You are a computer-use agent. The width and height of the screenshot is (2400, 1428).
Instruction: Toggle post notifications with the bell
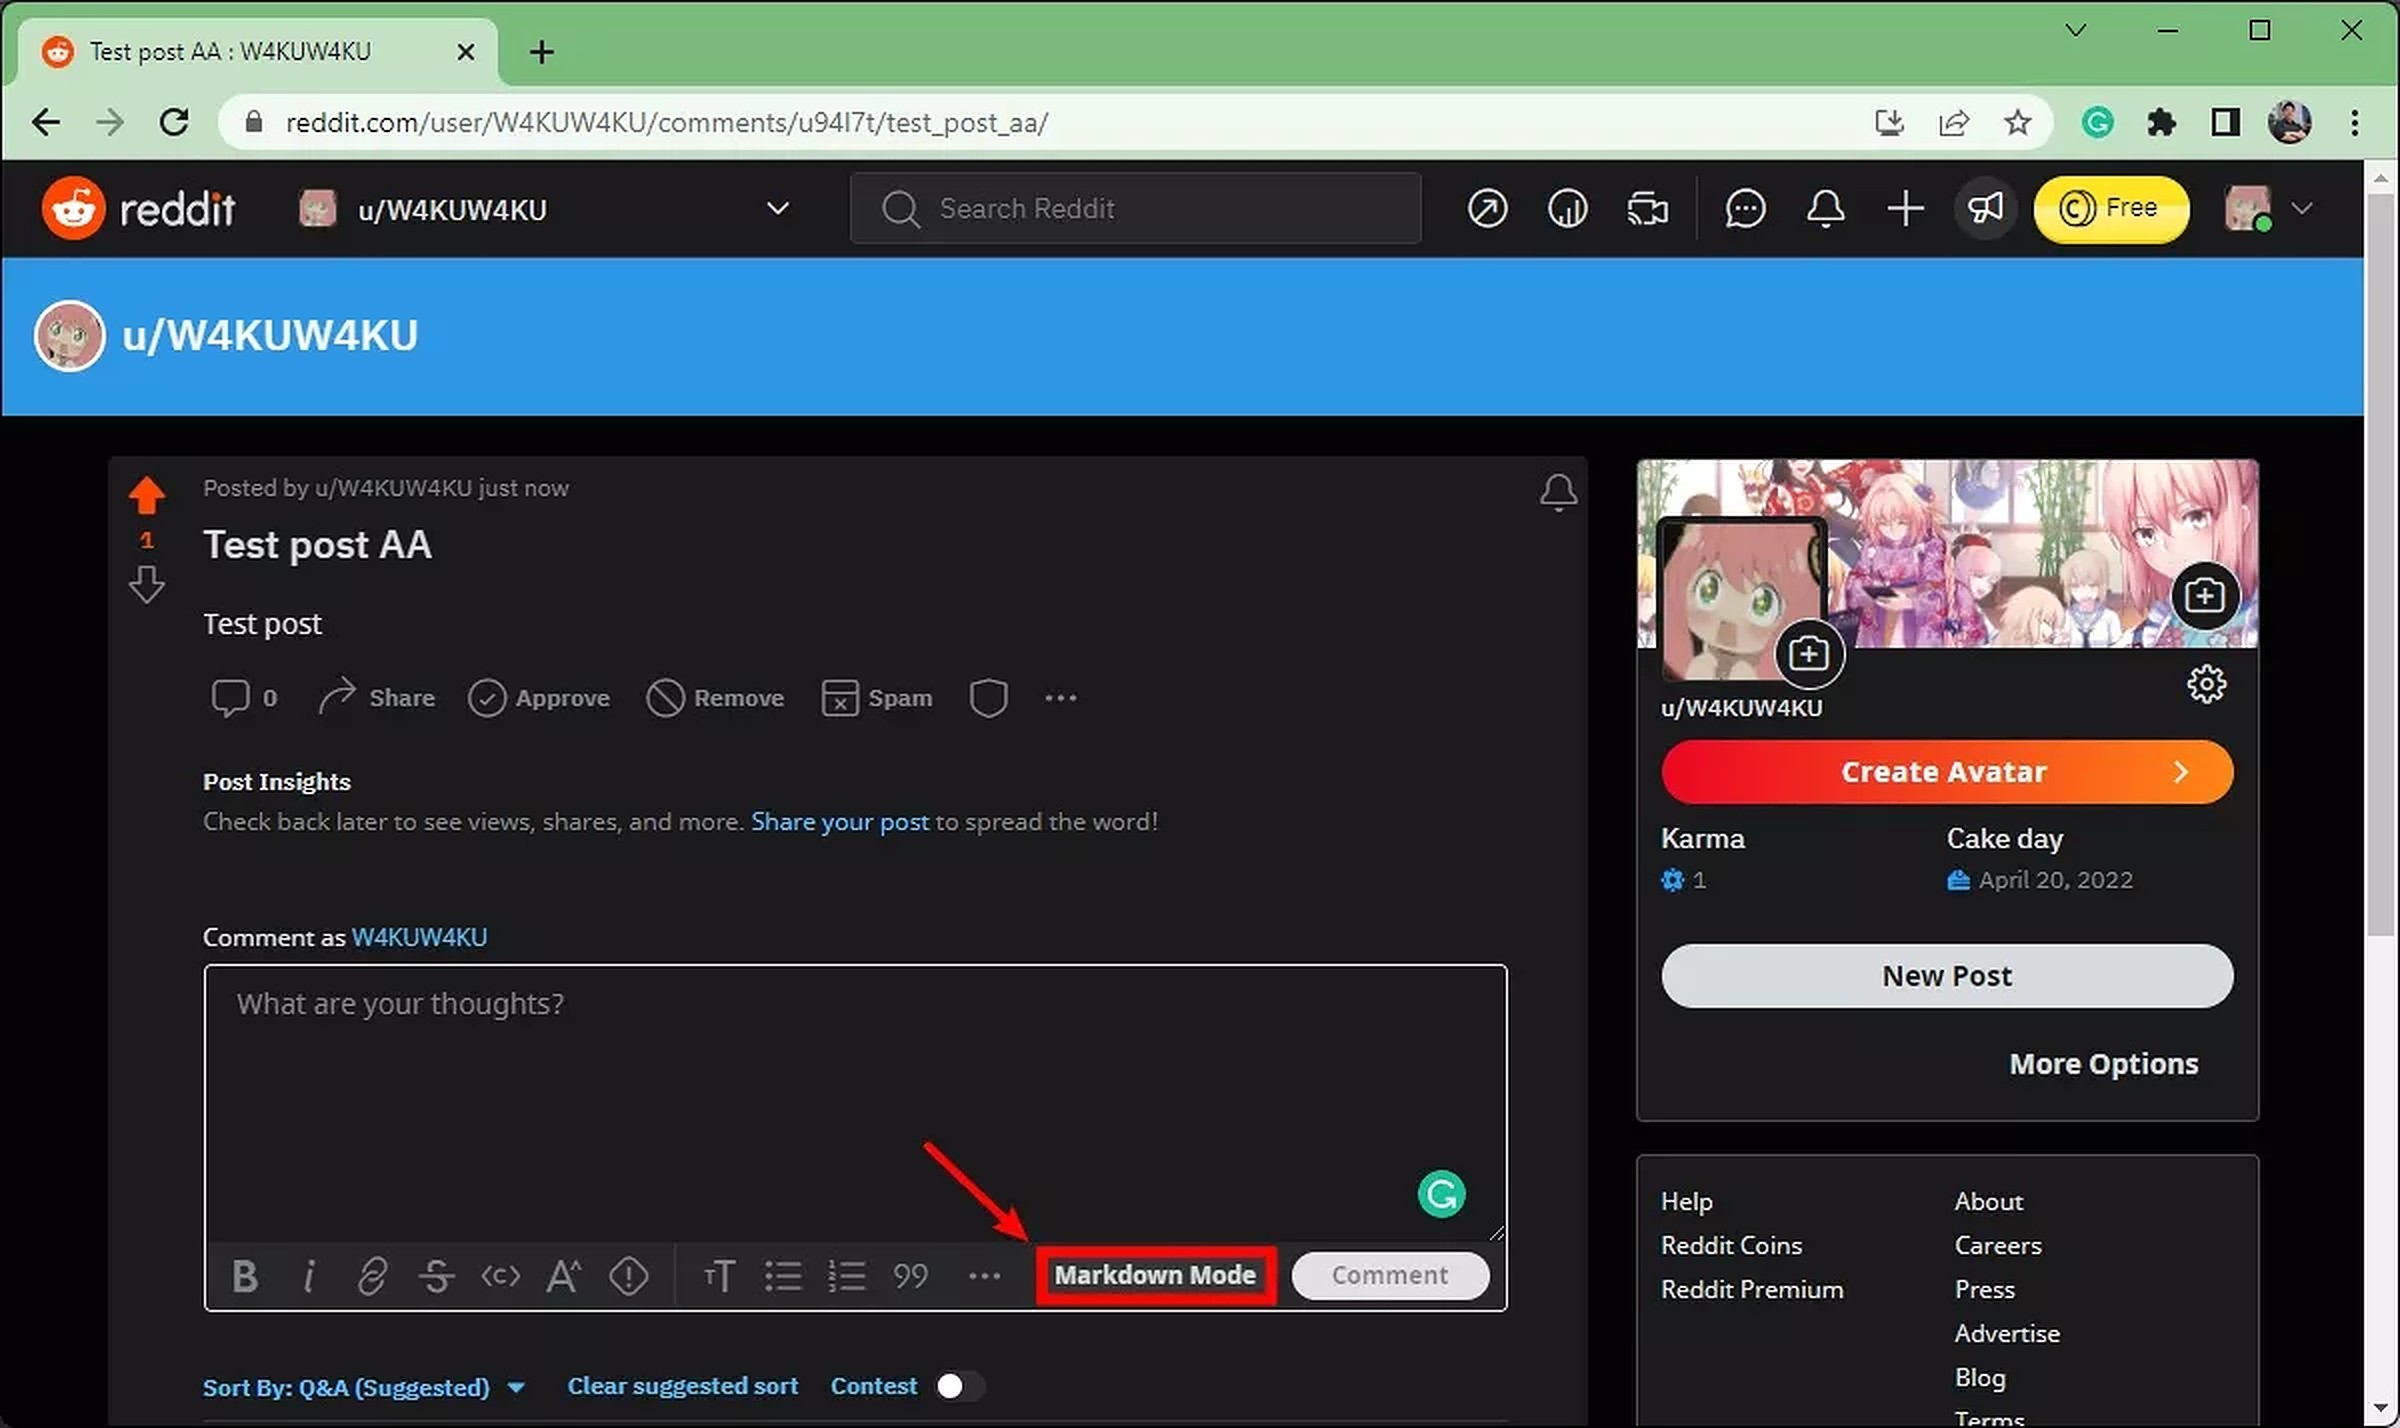pos(1559,491)
